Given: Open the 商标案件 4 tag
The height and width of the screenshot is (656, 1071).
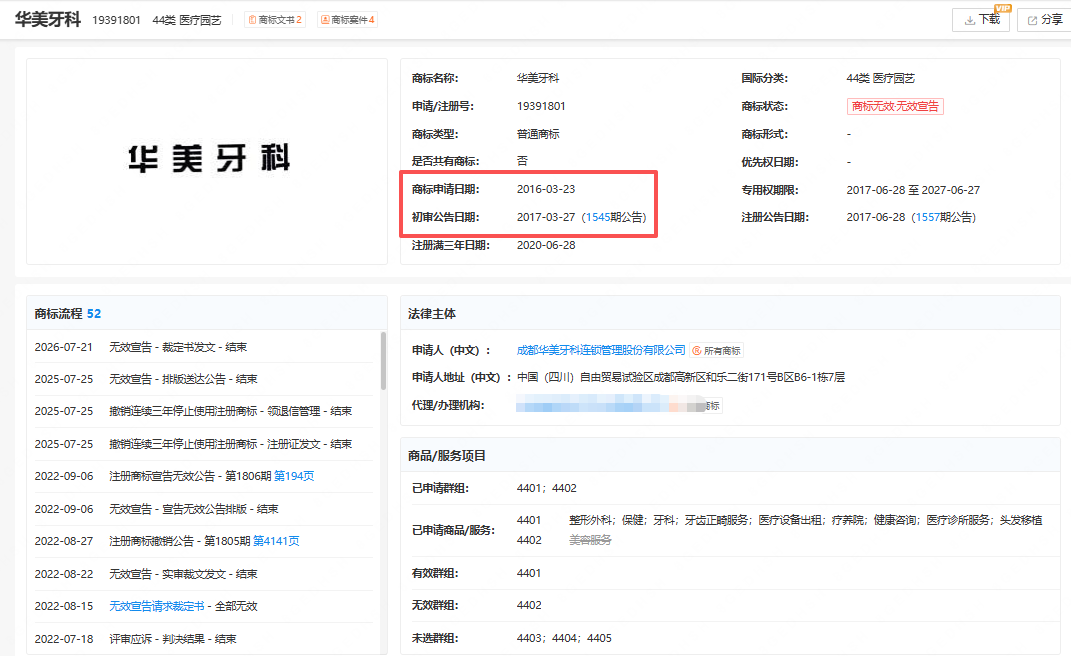Looking at the screenshot, I should pyautogui.click(x=348, y=20).
